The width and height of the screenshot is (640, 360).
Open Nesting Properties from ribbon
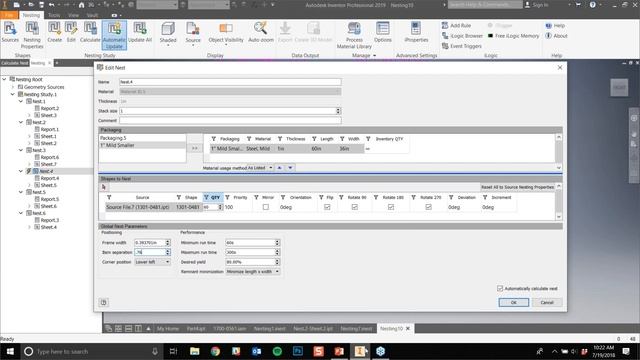coord(32,36)
